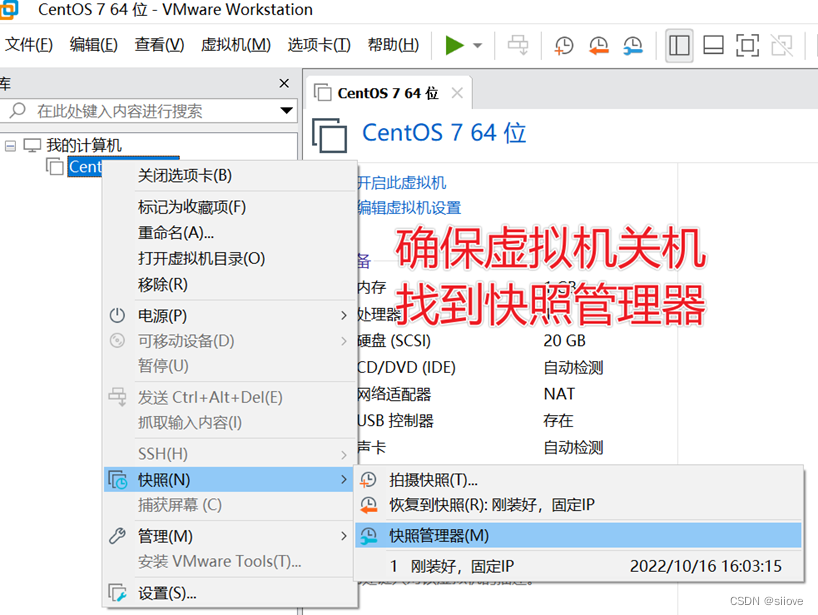The height and width of the screenshot is (615, 818).
Task: Open the 查看(V) menu
Action: click(159, 45)
